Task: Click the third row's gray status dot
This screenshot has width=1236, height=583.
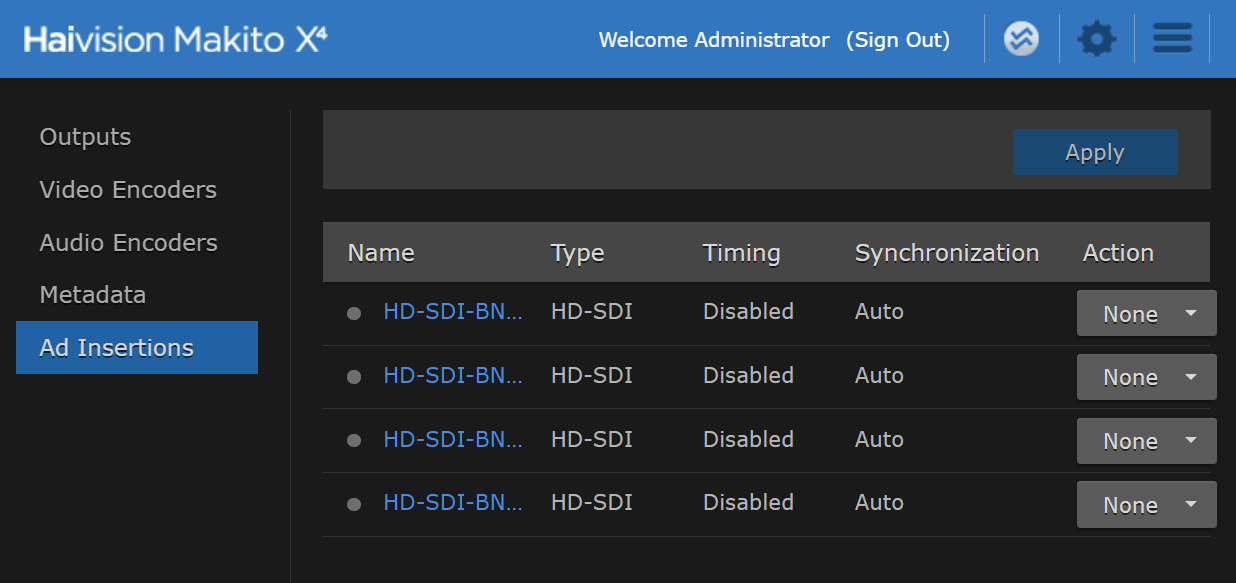Action: pos(353,440)
